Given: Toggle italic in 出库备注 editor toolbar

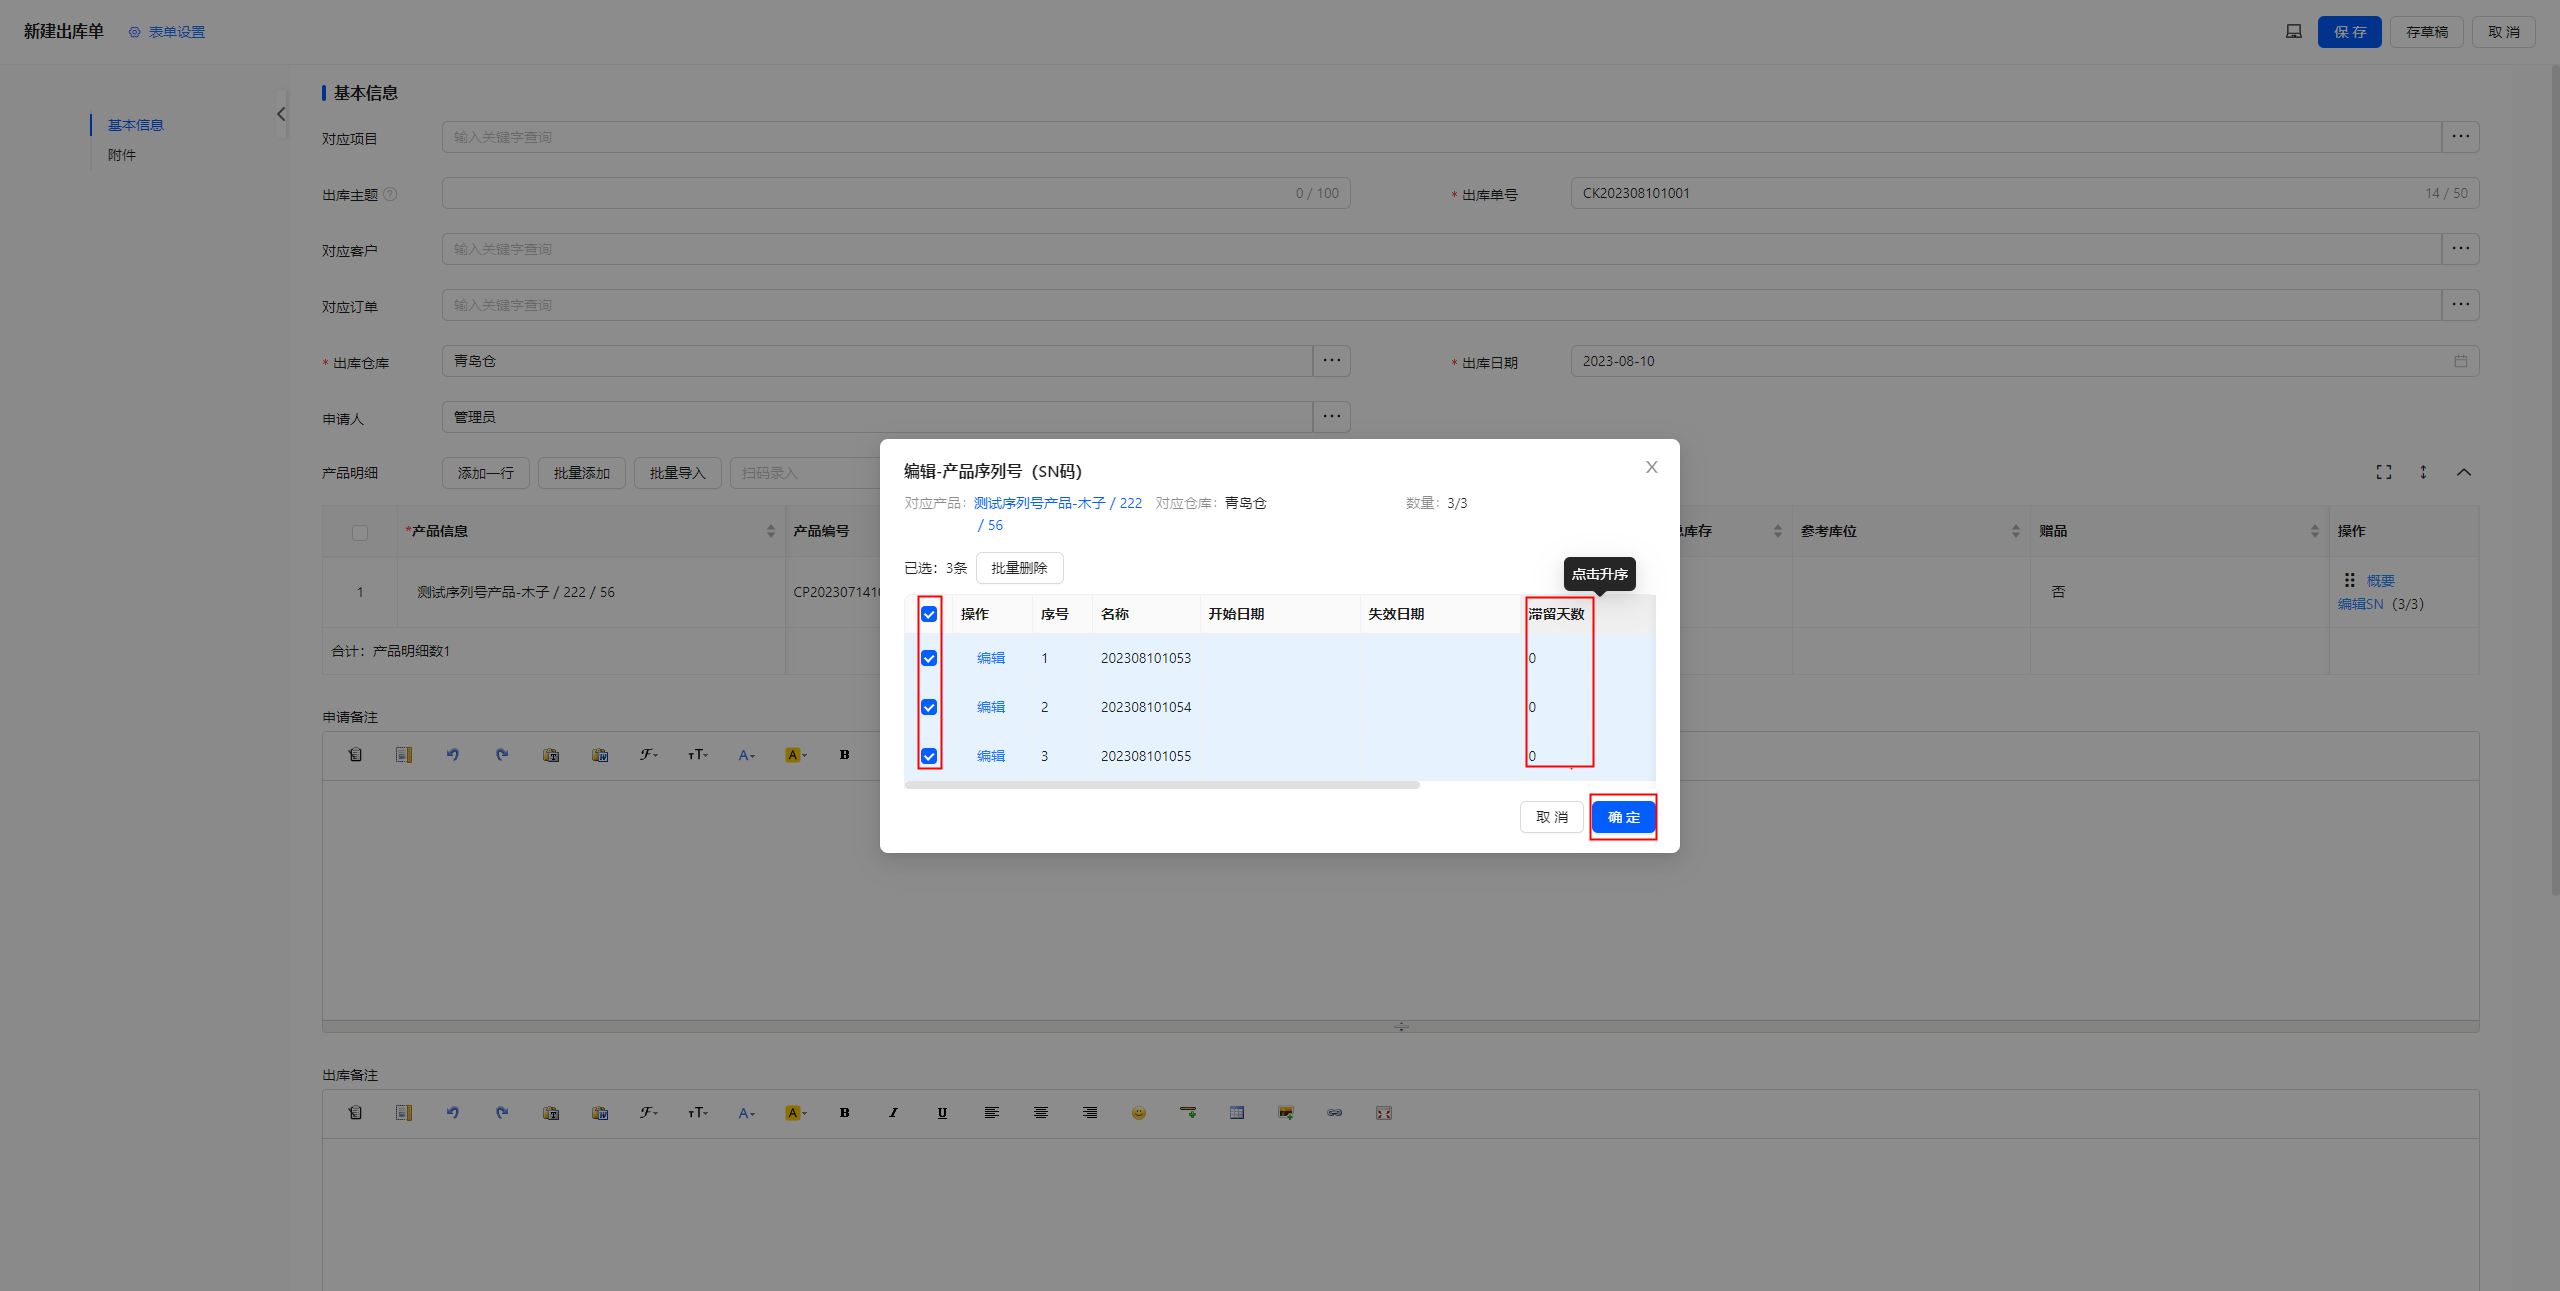Looking at the screenshot, I should (894, 1113).
